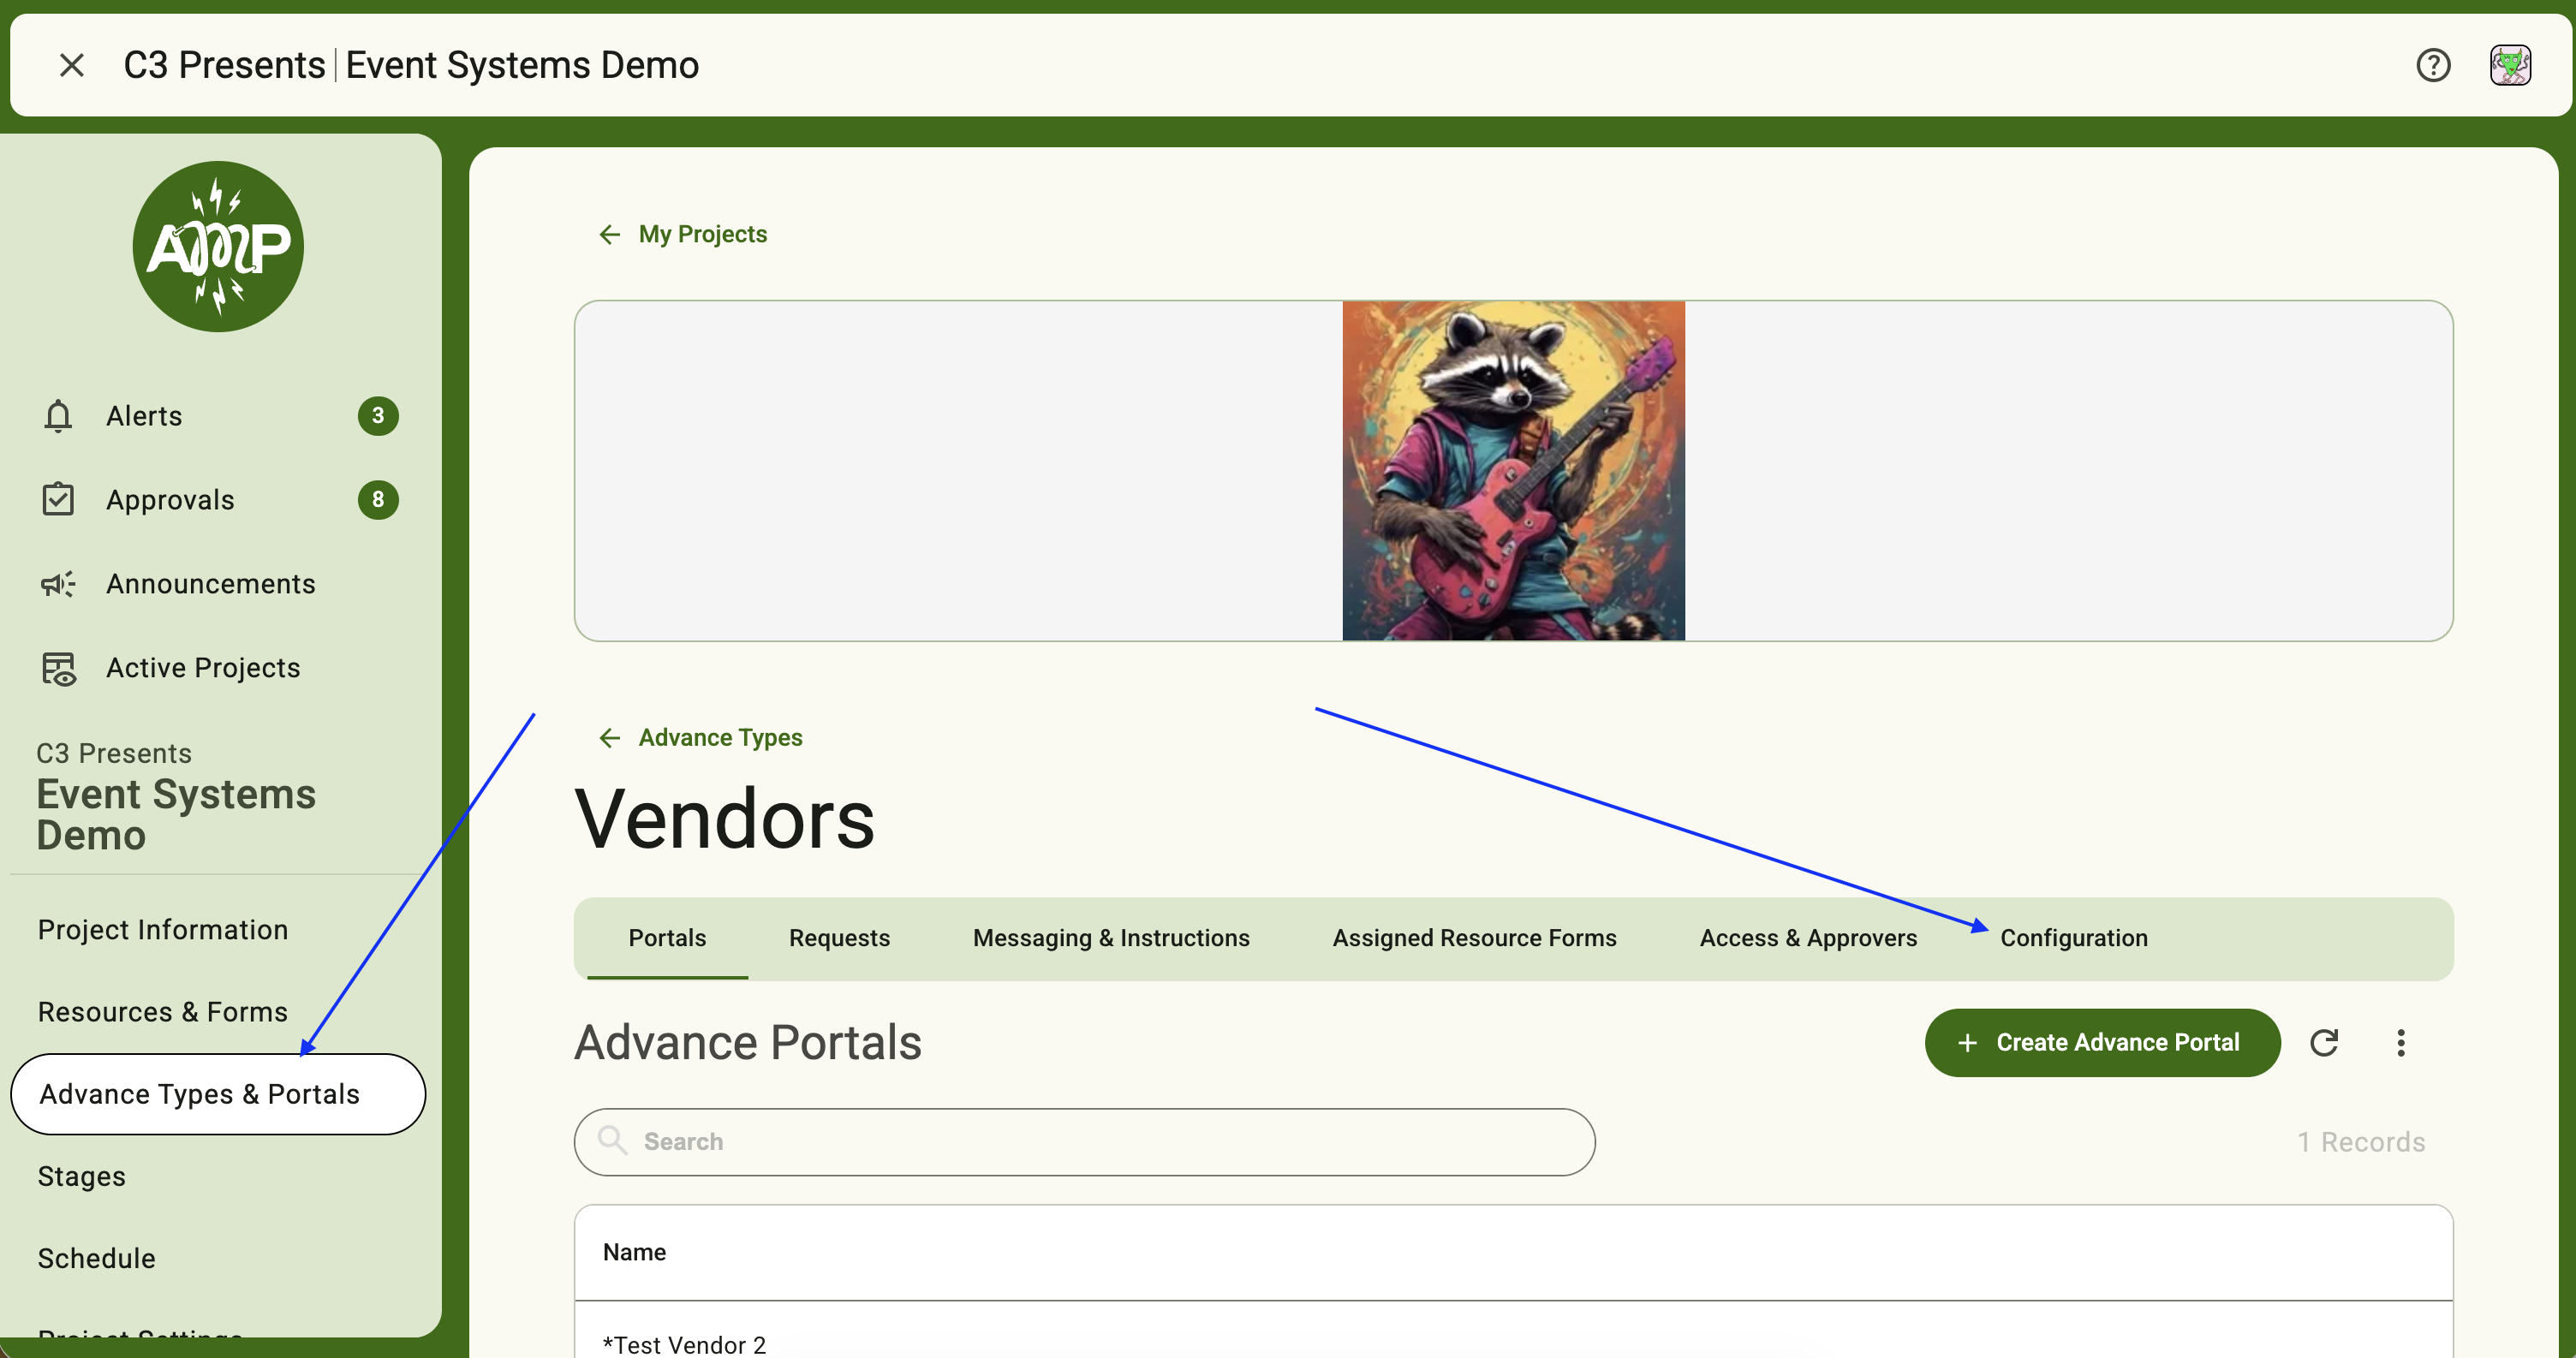Click the raccoon guitarist project image

pyautogui.click(x=1513, y=470)
